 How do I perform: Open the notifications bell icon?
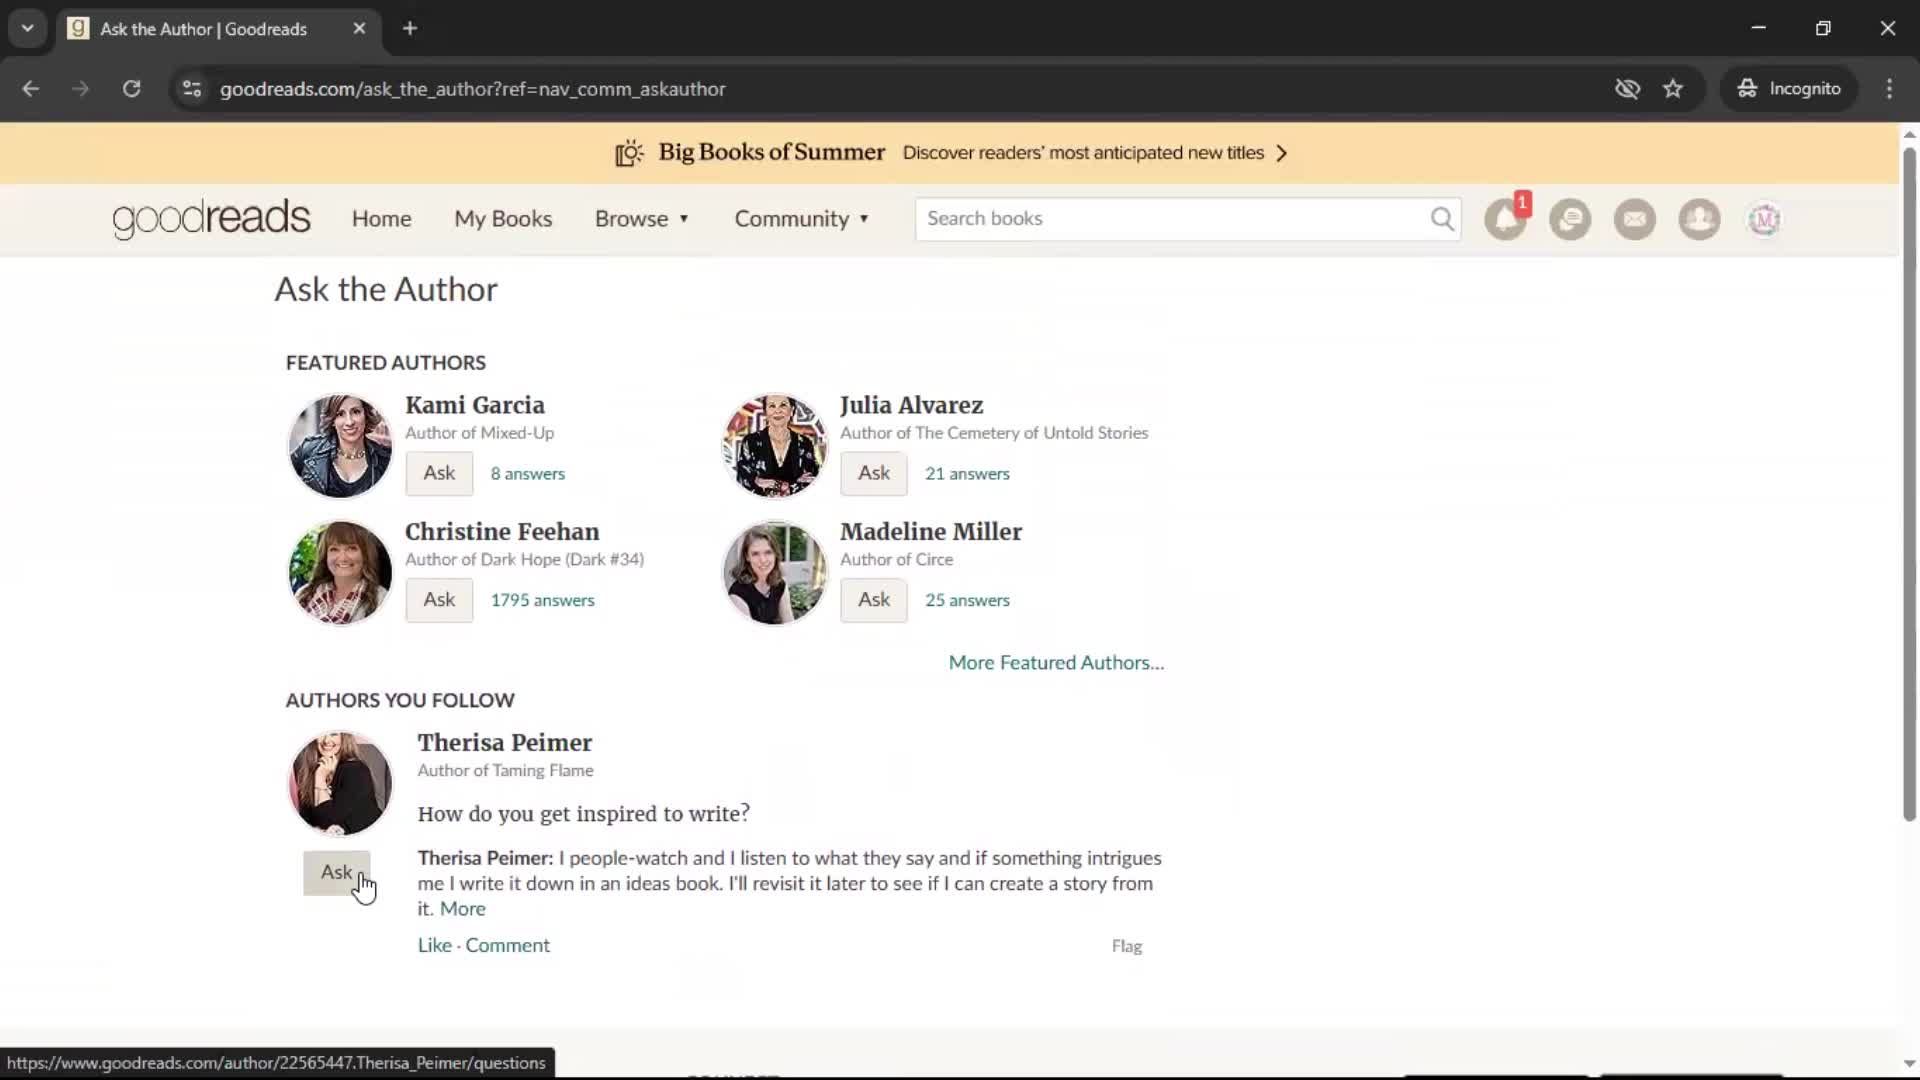click(x=1506, y=219)
